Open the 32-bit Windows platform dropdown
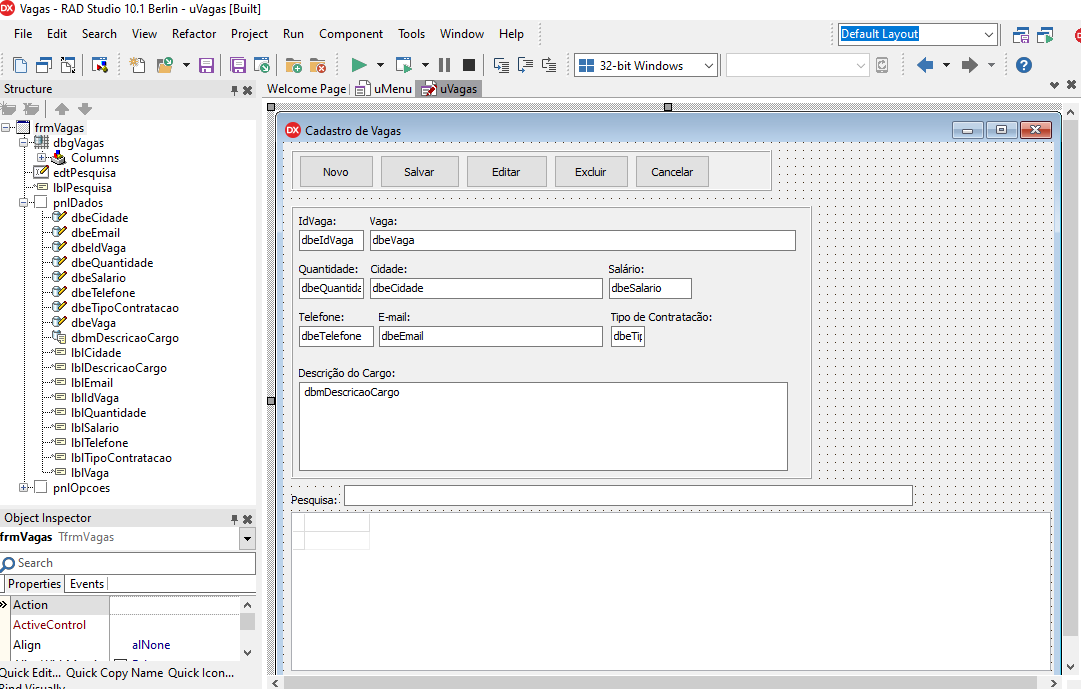1081x689 pixels. click(x=709, y=65)
